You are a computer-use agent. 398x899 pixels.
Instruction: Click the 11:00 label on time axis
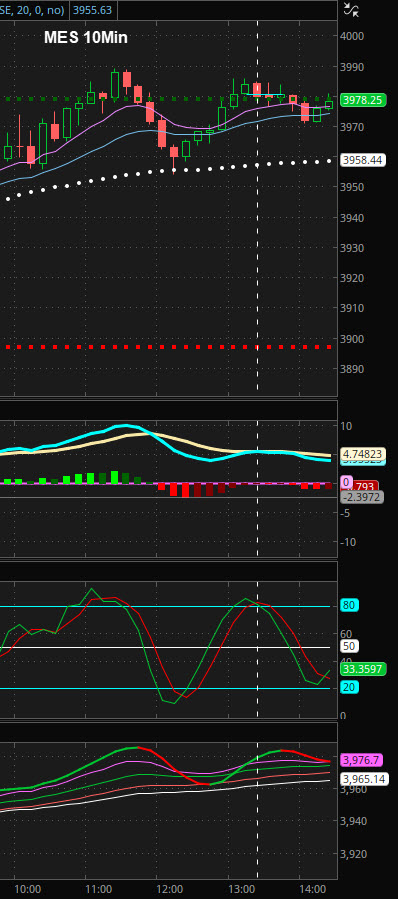[99, 889]
